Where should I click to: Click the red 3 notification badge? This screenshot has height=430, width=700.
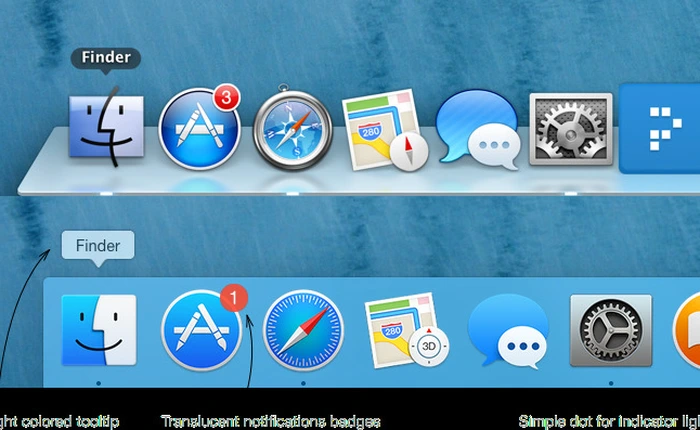(x=227, y=97)
